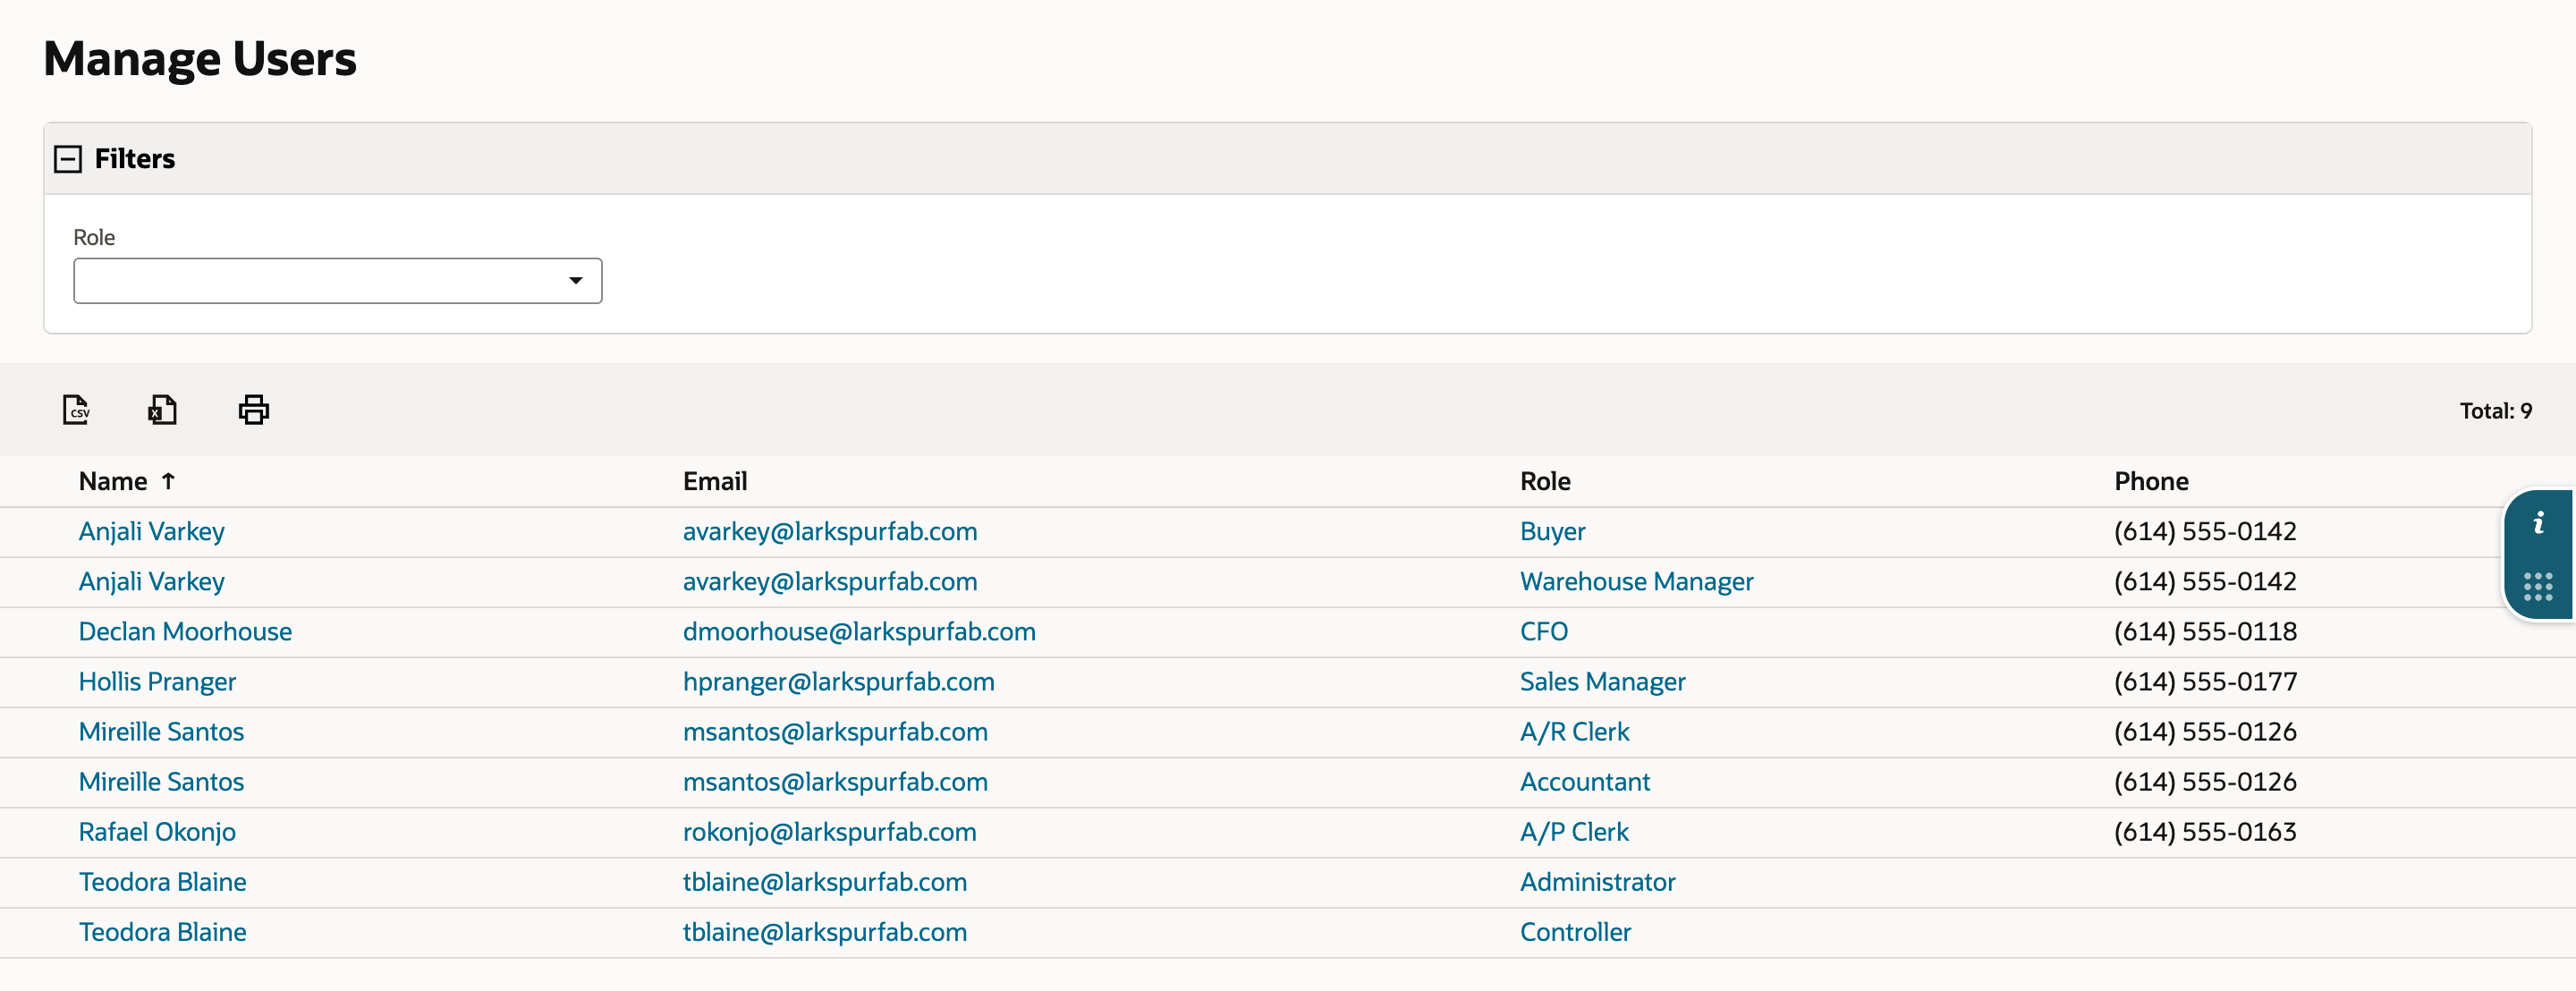
Task: Open Mireille Santos in Accountant row
Action: coord(162,782)
